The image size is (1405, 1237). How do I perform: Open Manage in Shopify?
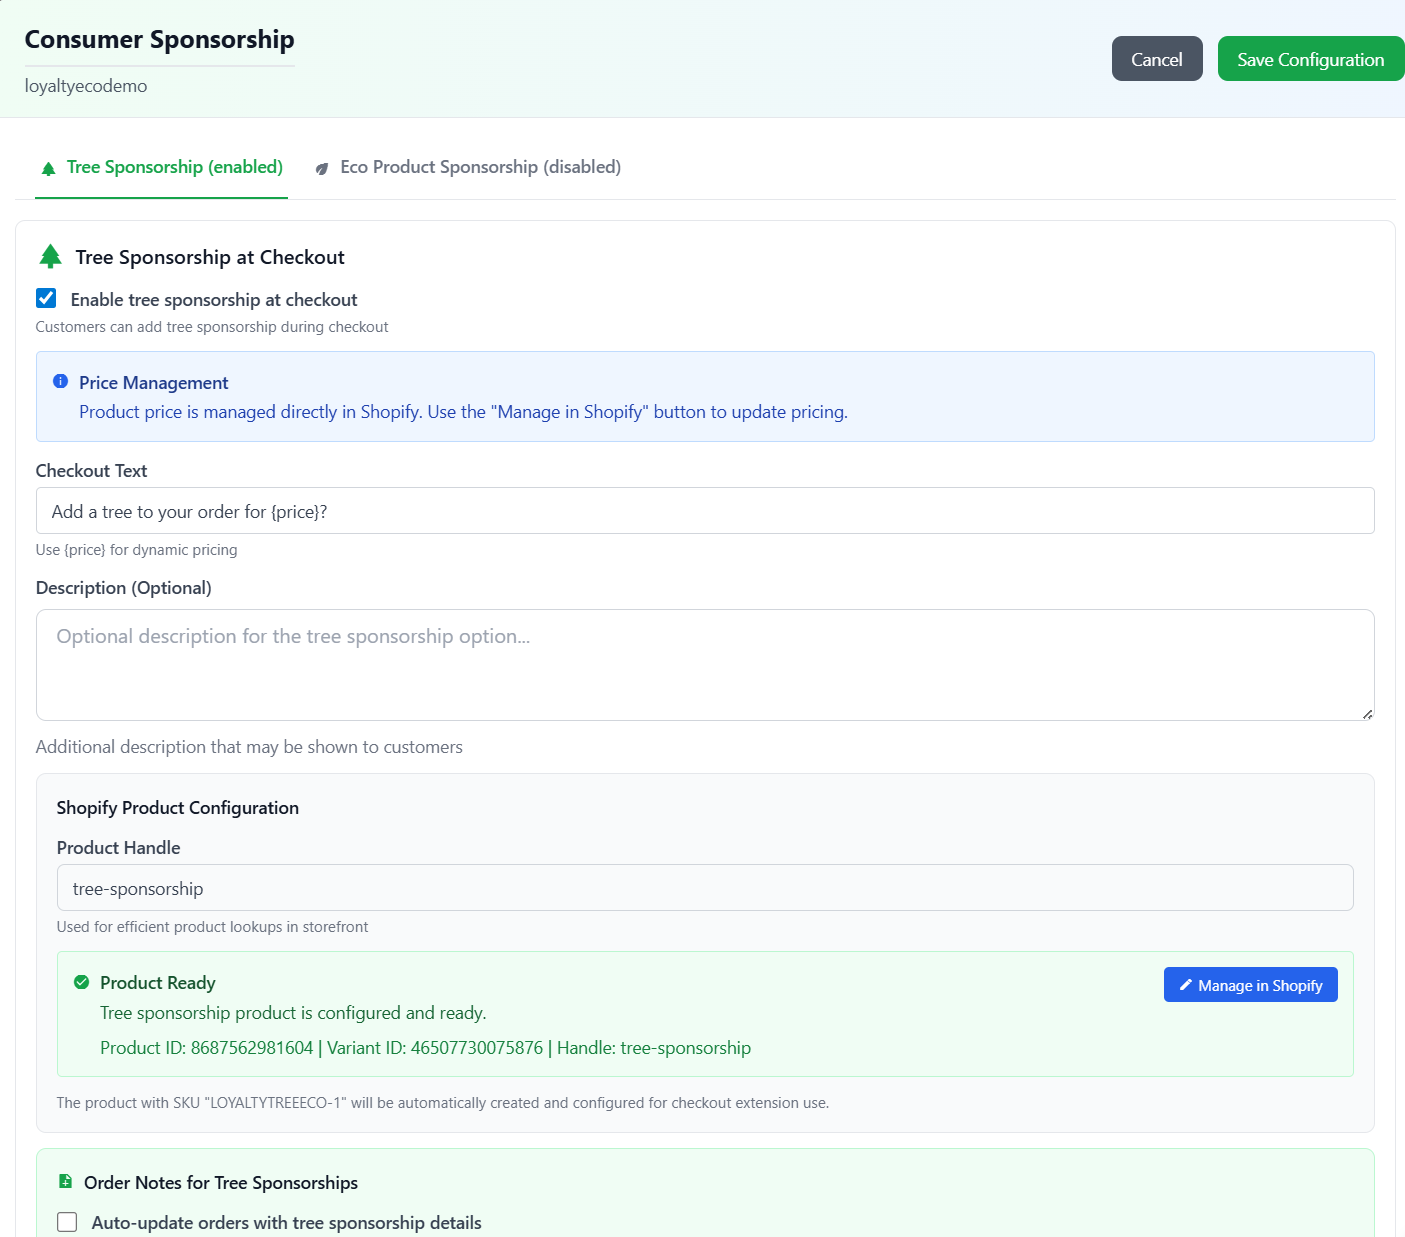point(1250,985)
